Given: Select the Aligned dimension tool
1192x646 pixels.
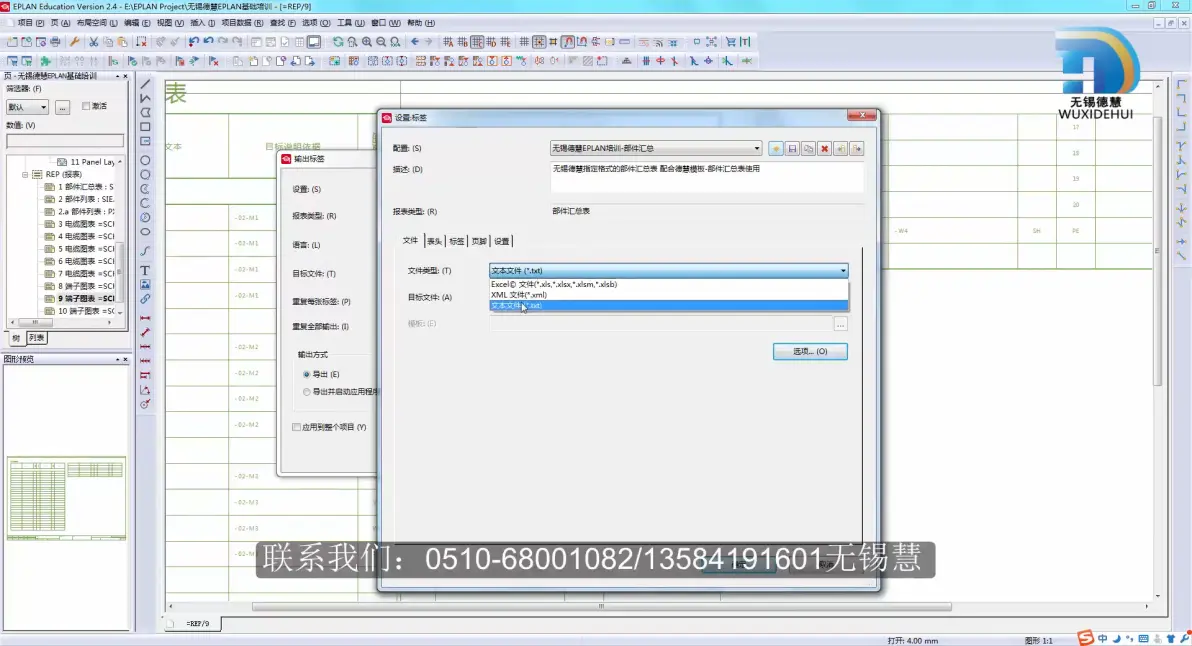Looking at the screenshot, I should click(145, 332).
